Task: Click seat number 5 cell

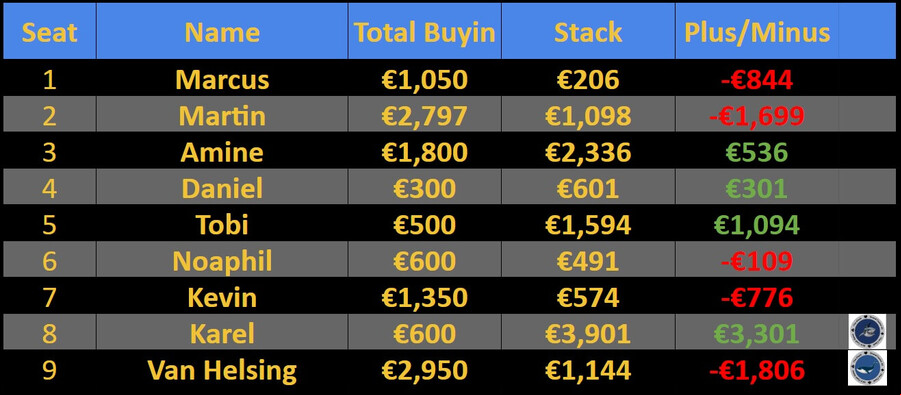Action: (49, 225)
